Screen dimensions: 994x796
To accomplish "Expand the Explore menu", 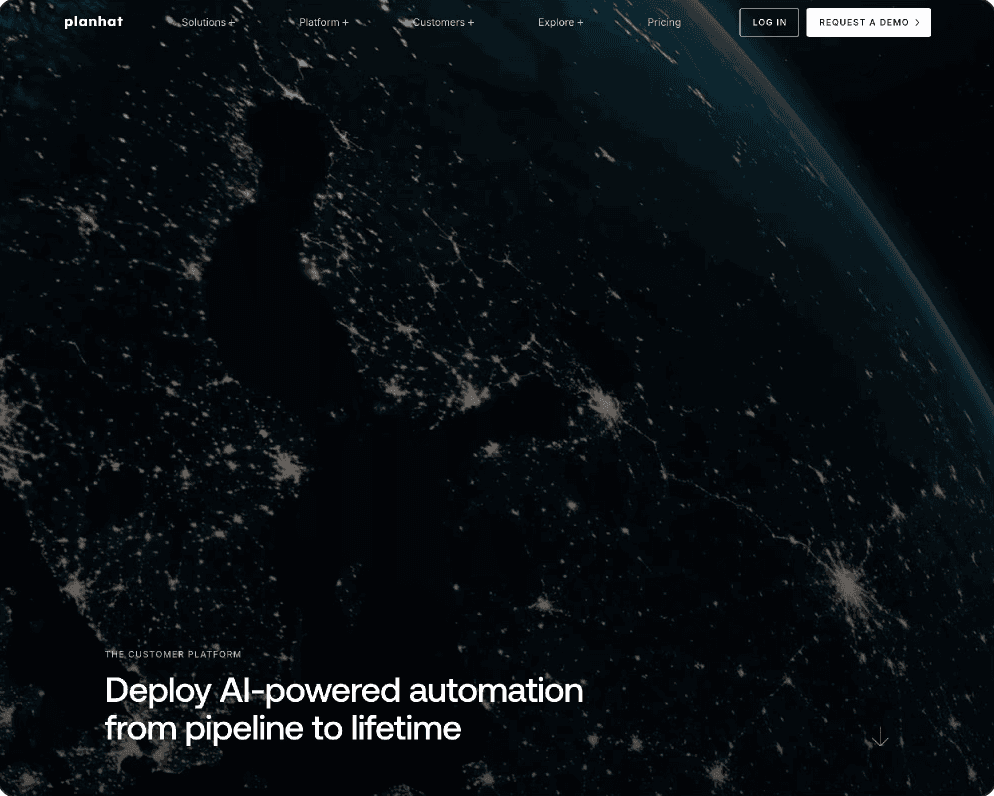I will (x=560, y=22).
